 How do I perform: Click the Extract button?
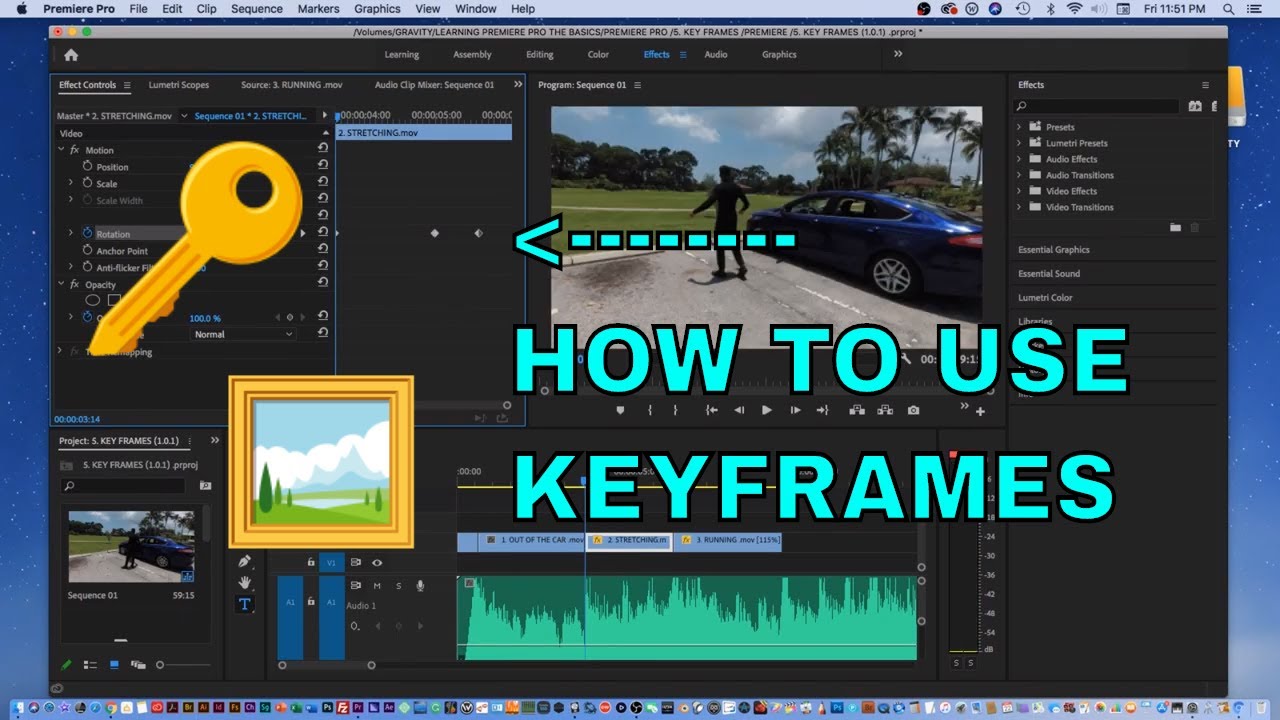click(x=885, y=410)
